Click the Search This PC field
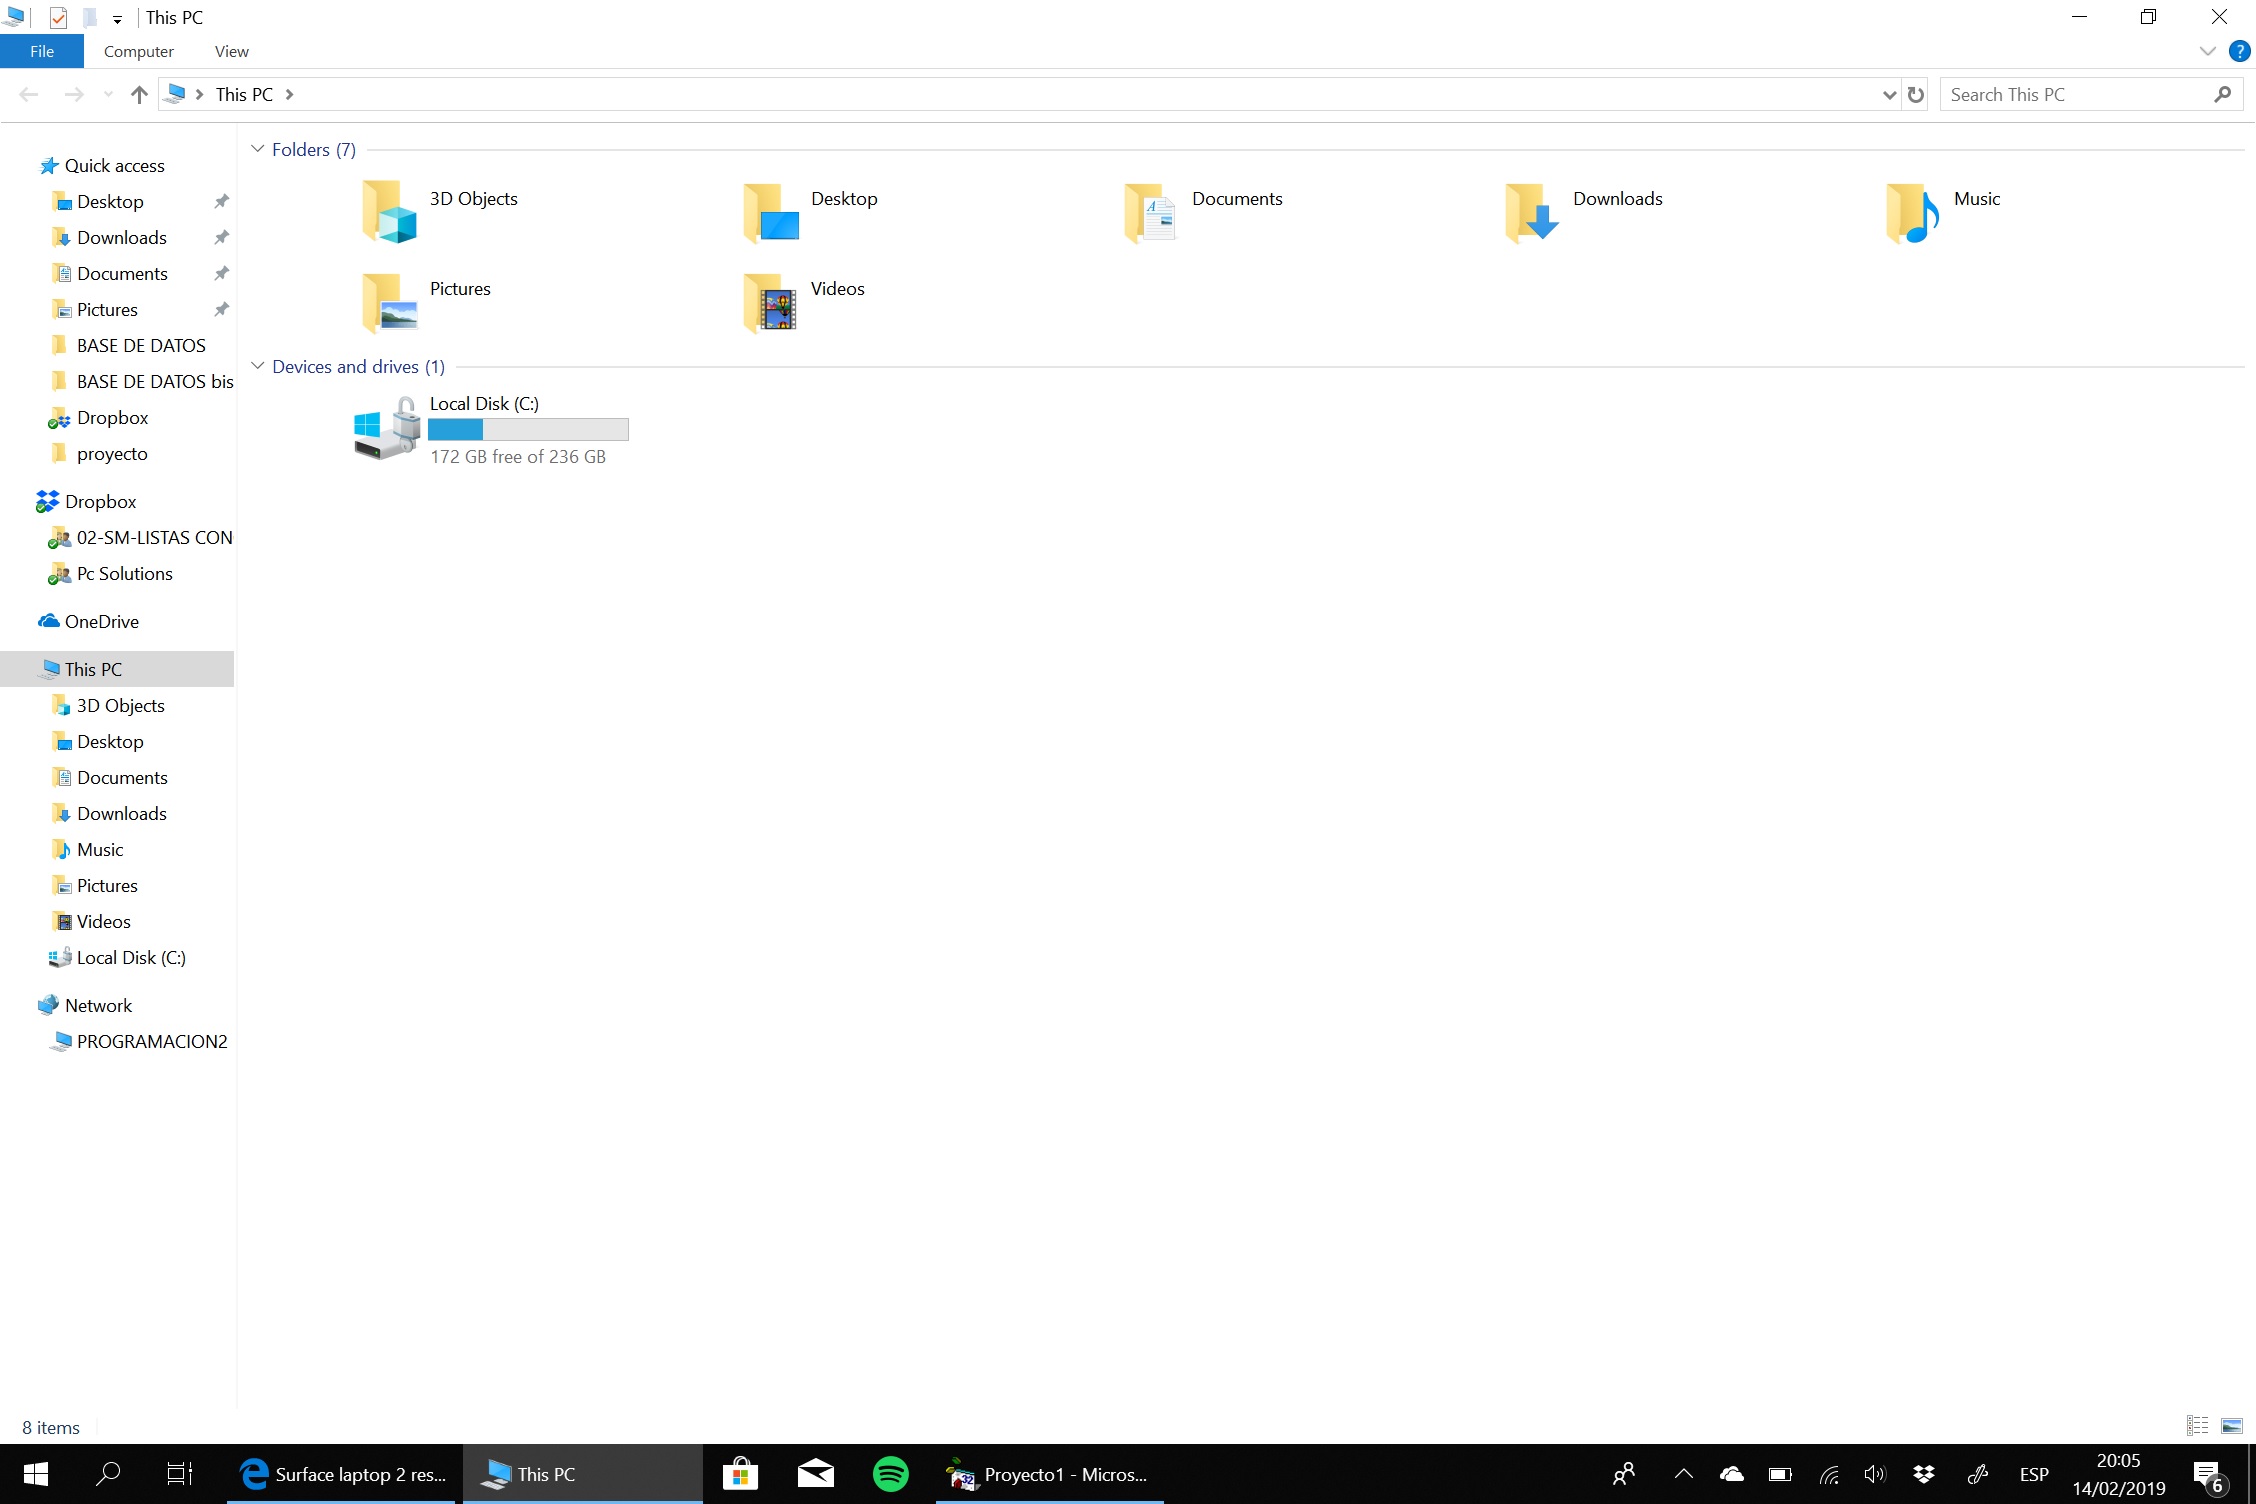 coord(2075,95)
